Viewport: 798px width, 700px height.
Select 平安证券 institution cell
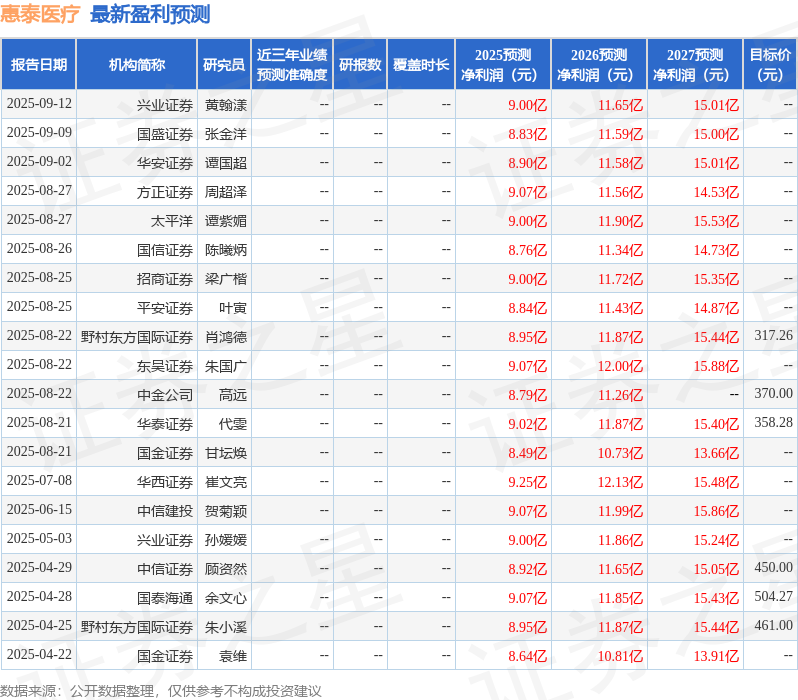pos(165,309)
